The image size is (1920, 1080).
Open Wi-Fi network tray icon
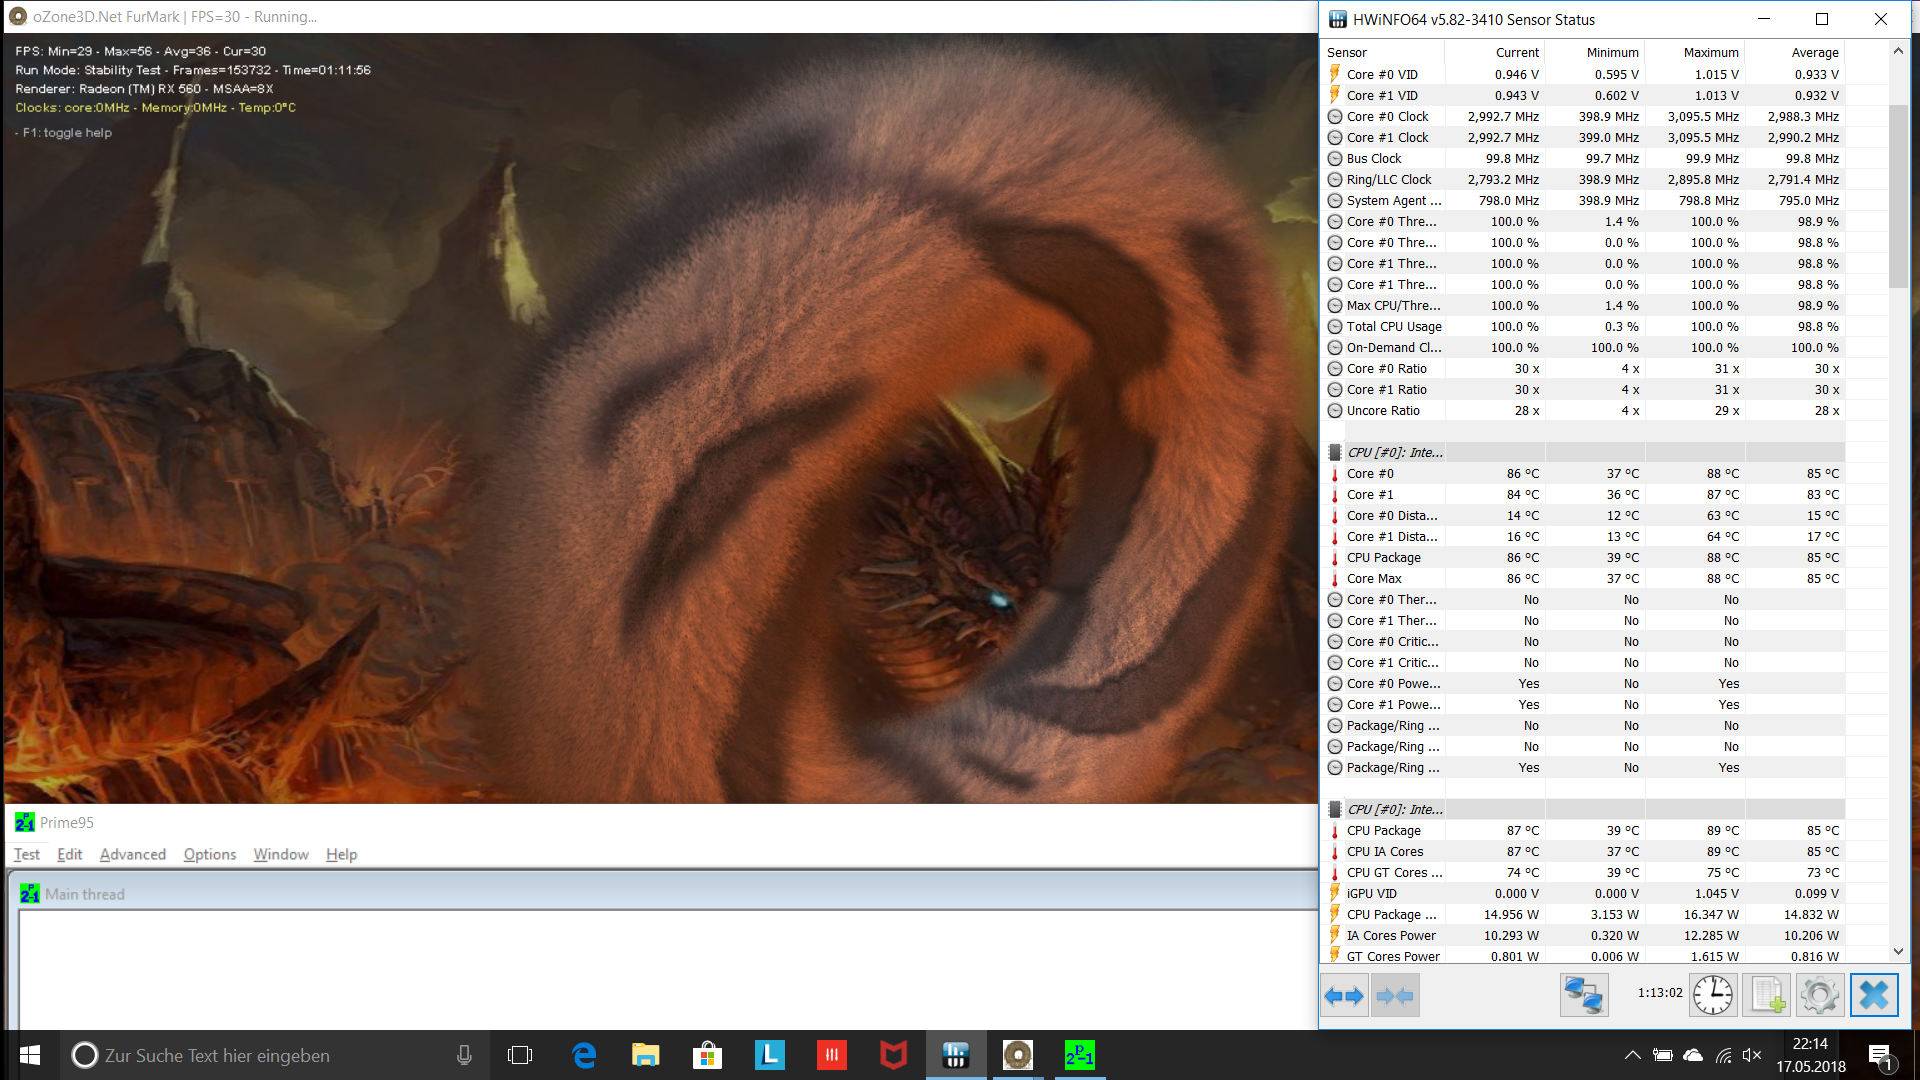1723,1055
